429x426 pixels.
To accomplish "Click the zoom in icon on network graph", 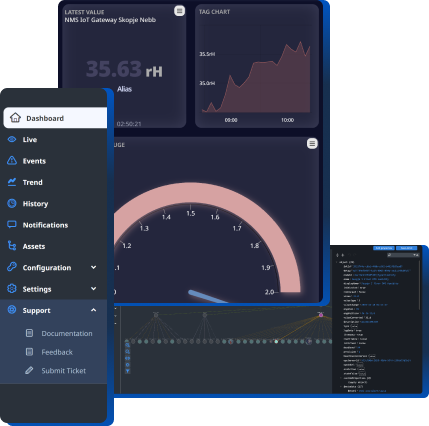I will (x=127, y=345).
